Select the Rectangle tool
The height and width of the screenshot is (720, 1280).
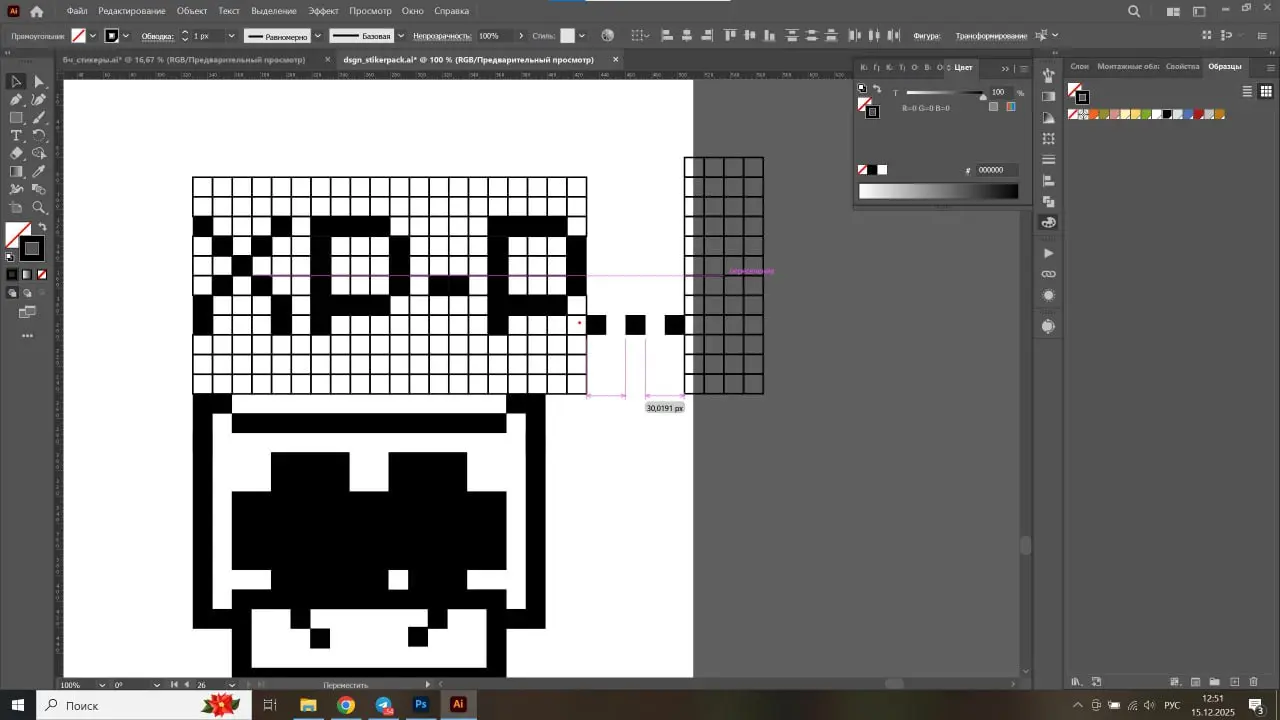coord(17,118)
